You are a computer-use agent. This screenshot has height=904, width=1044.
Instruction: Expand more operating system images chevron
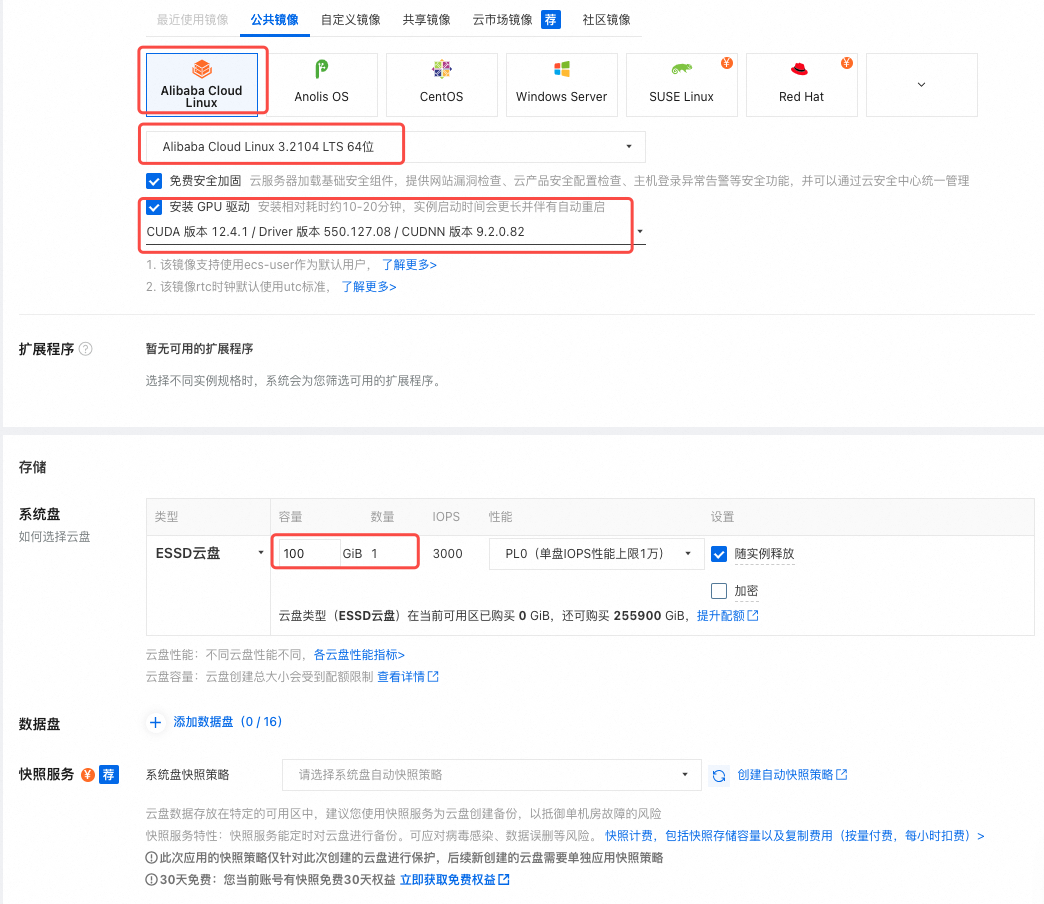pyautogui.click(x=921, y=85)
